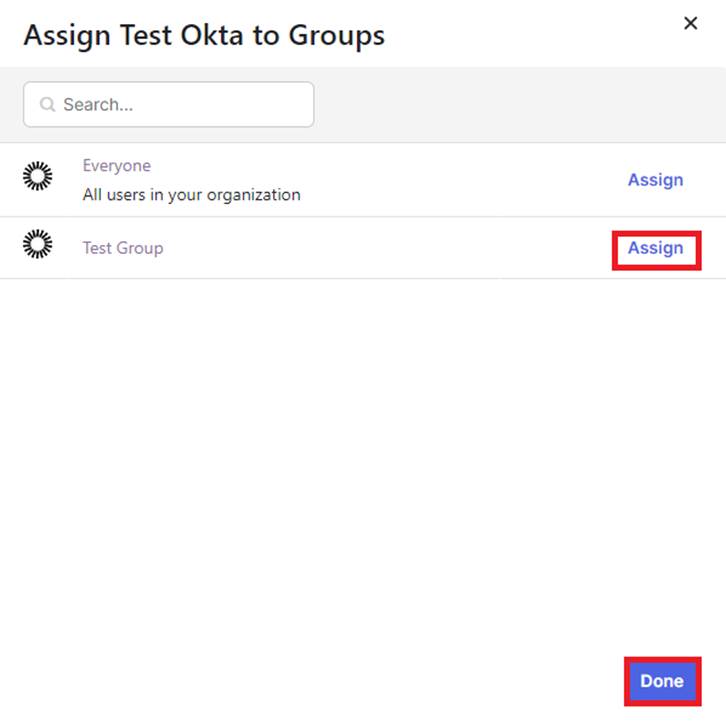Click the "Assign Test Okta to Groups" heading
This screenshot has height=721, width=726.
pyautogui.click(x=204, y=36)
